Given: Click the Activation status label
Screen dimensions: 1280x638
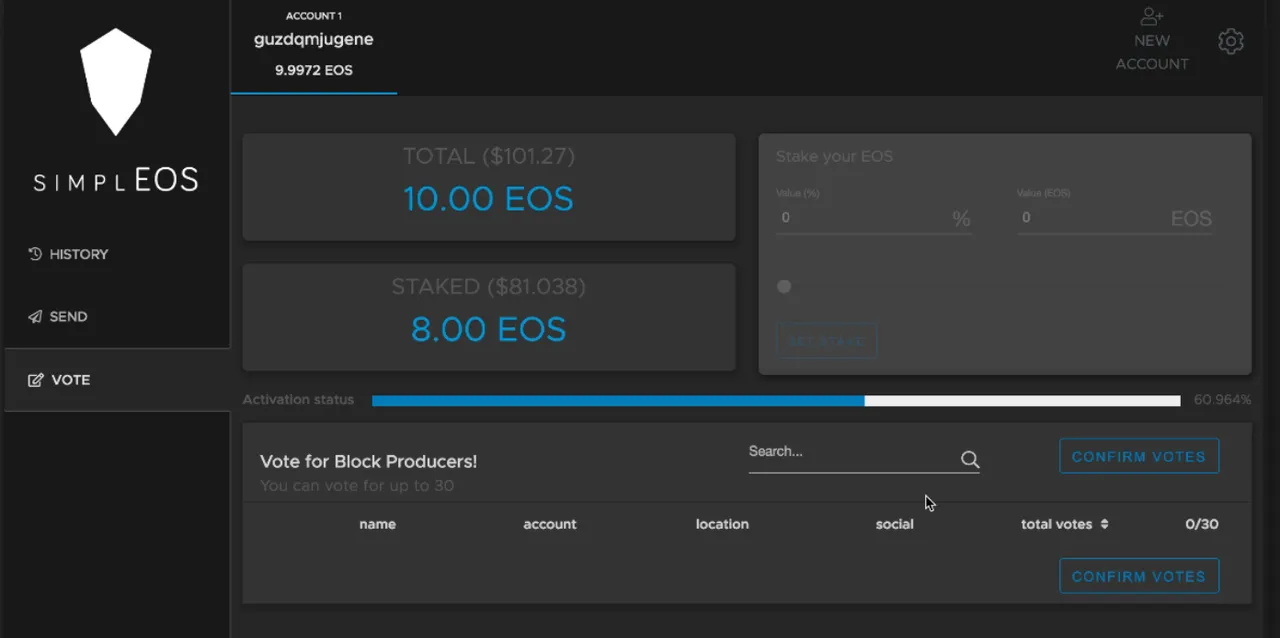Looking at the screenshot, I should tap(298, 400).
